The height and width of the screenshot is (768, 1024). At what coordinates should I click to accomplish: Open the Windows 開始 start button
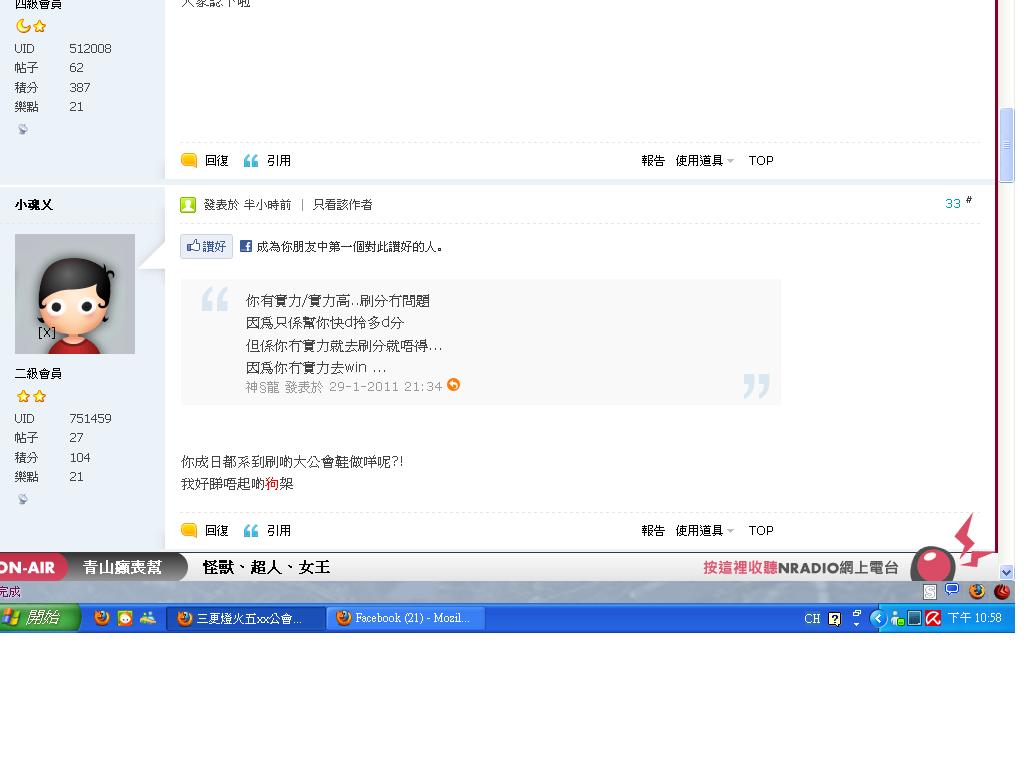pyautogui.click(x=39, y=618)
